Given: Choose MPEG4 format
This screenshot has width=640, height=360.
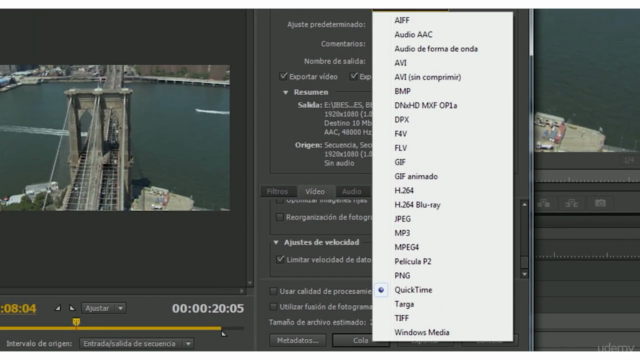Looking at the screenshot, I should pos(406,247).
